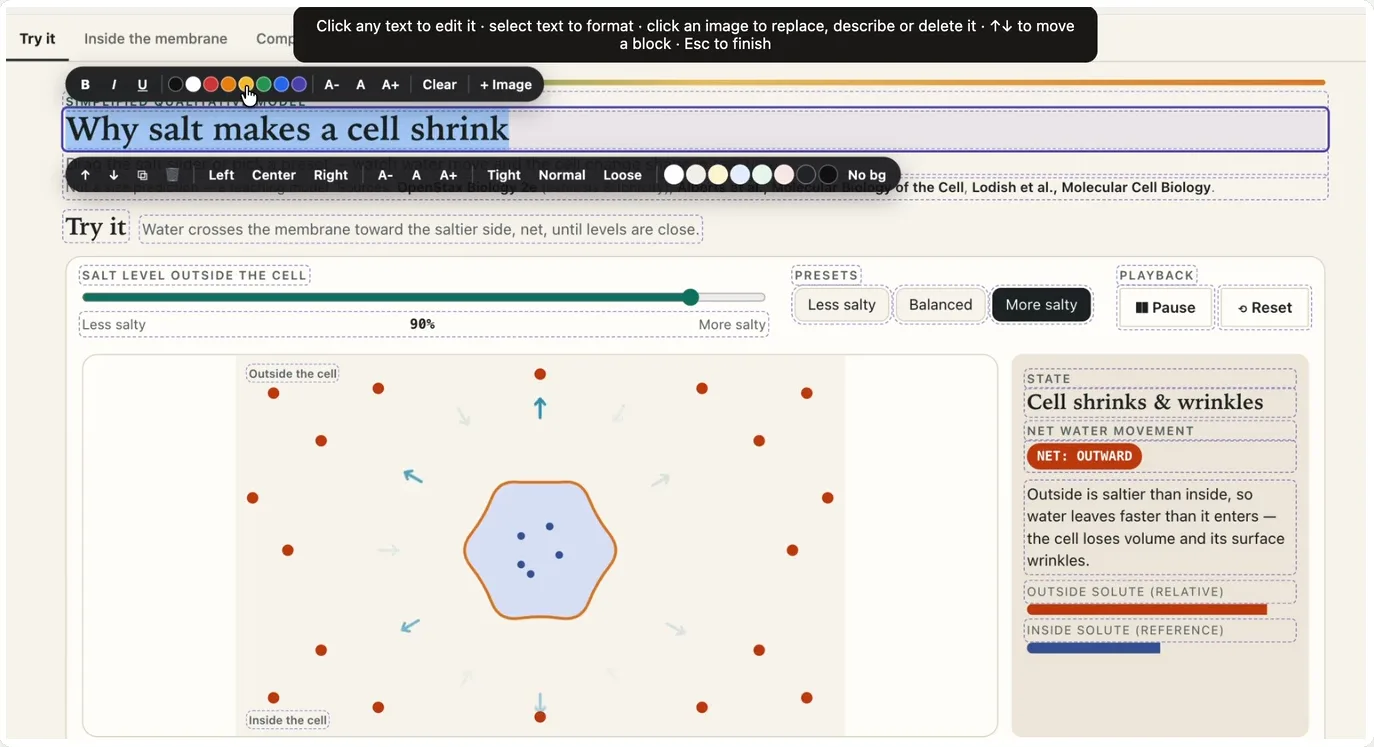Insert a picture with + Image
1374x747 pixels.
click(x=506, y=85)
